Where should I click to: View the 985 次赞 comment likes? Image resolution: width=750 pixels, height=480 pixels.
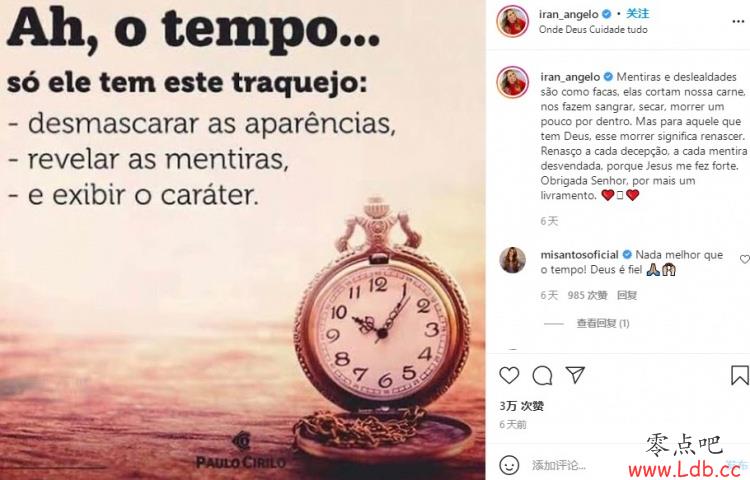coord(587,295)
